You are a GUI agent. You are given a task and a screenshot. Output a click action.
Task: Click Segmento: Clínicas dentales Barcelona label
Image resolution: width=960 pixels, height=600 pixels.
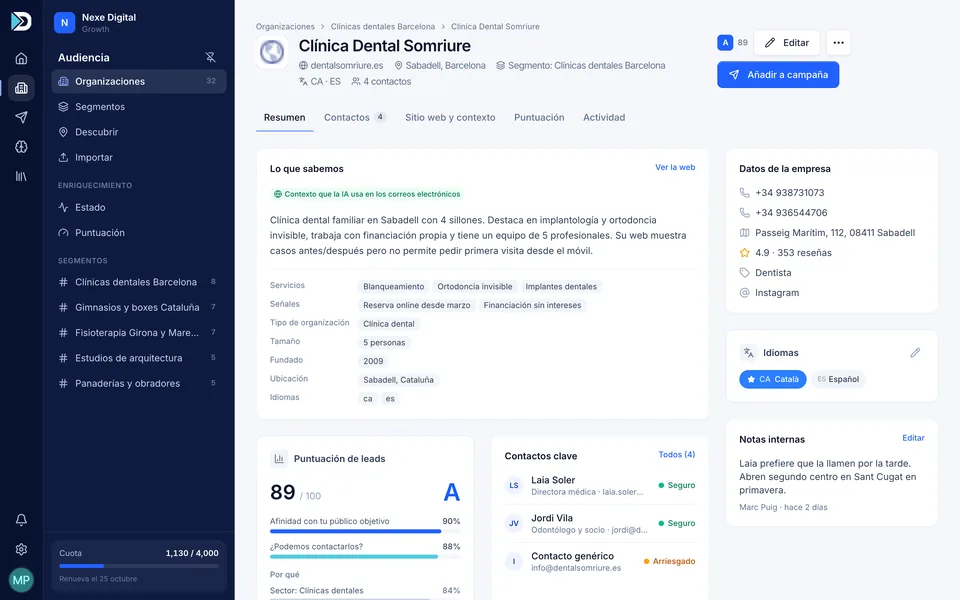(580, 66)
